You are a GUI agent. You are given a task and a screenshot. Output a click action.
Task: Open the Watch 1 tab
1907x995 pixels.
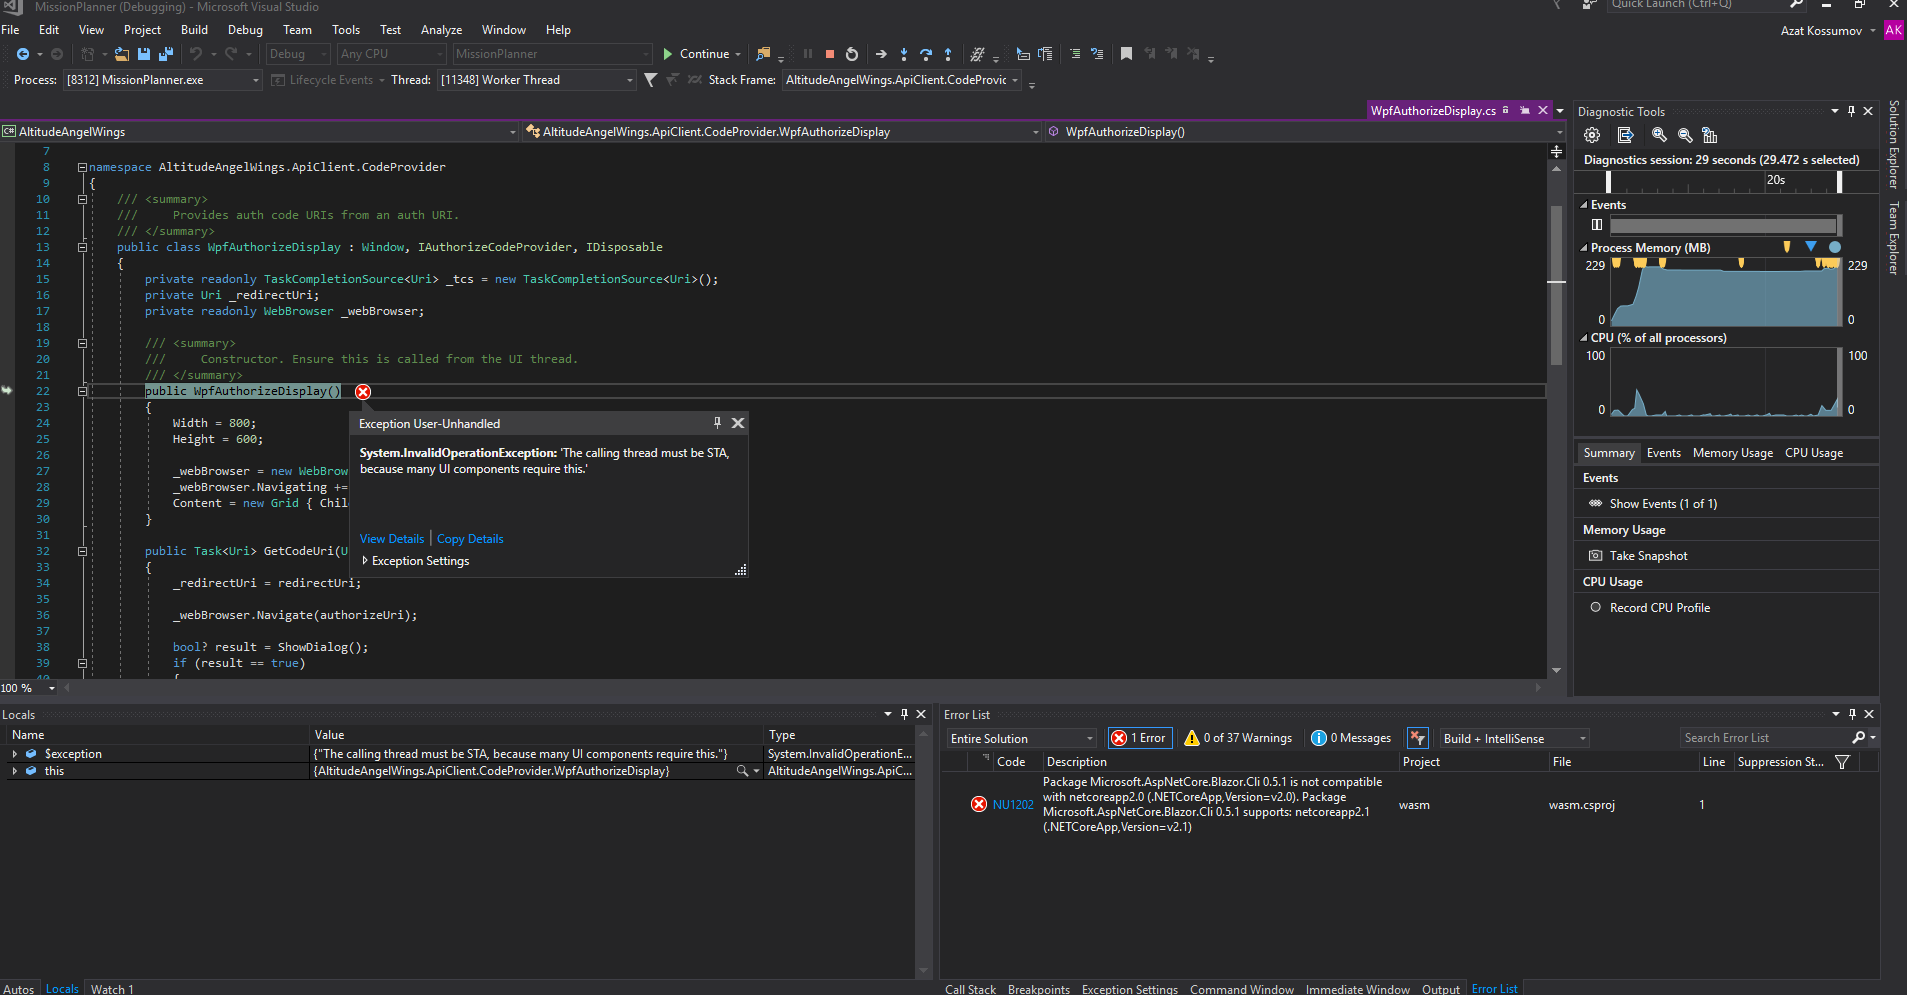point(112,989)
